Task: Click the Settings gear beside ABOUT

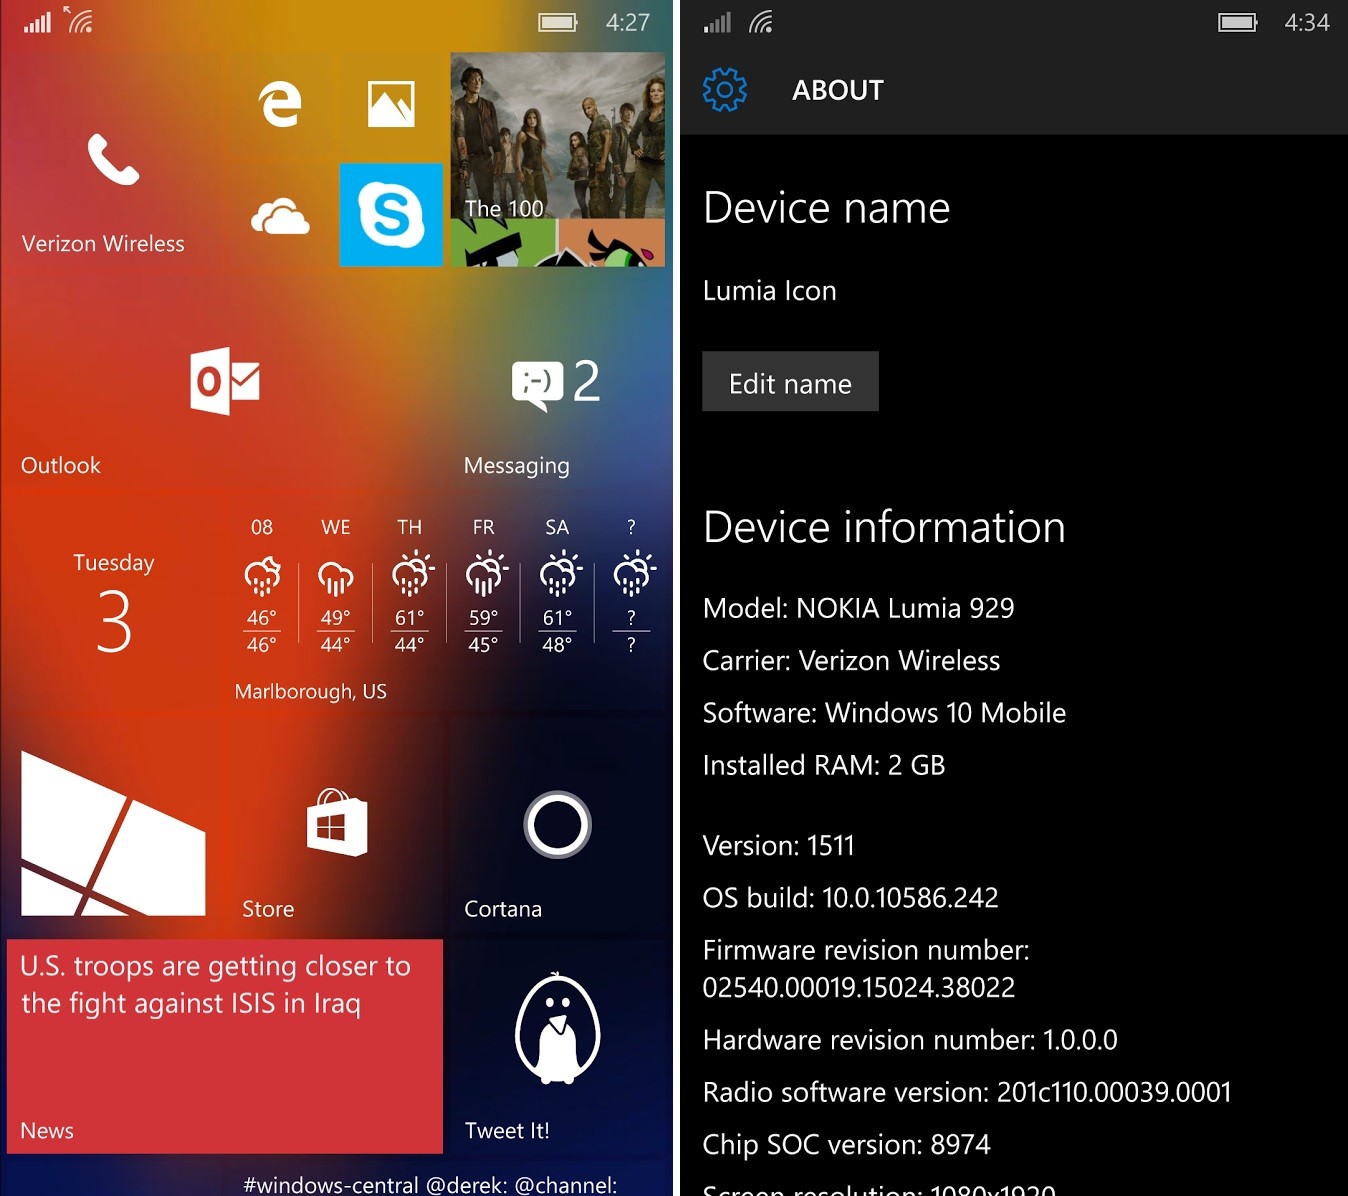Action: (724, 89)
